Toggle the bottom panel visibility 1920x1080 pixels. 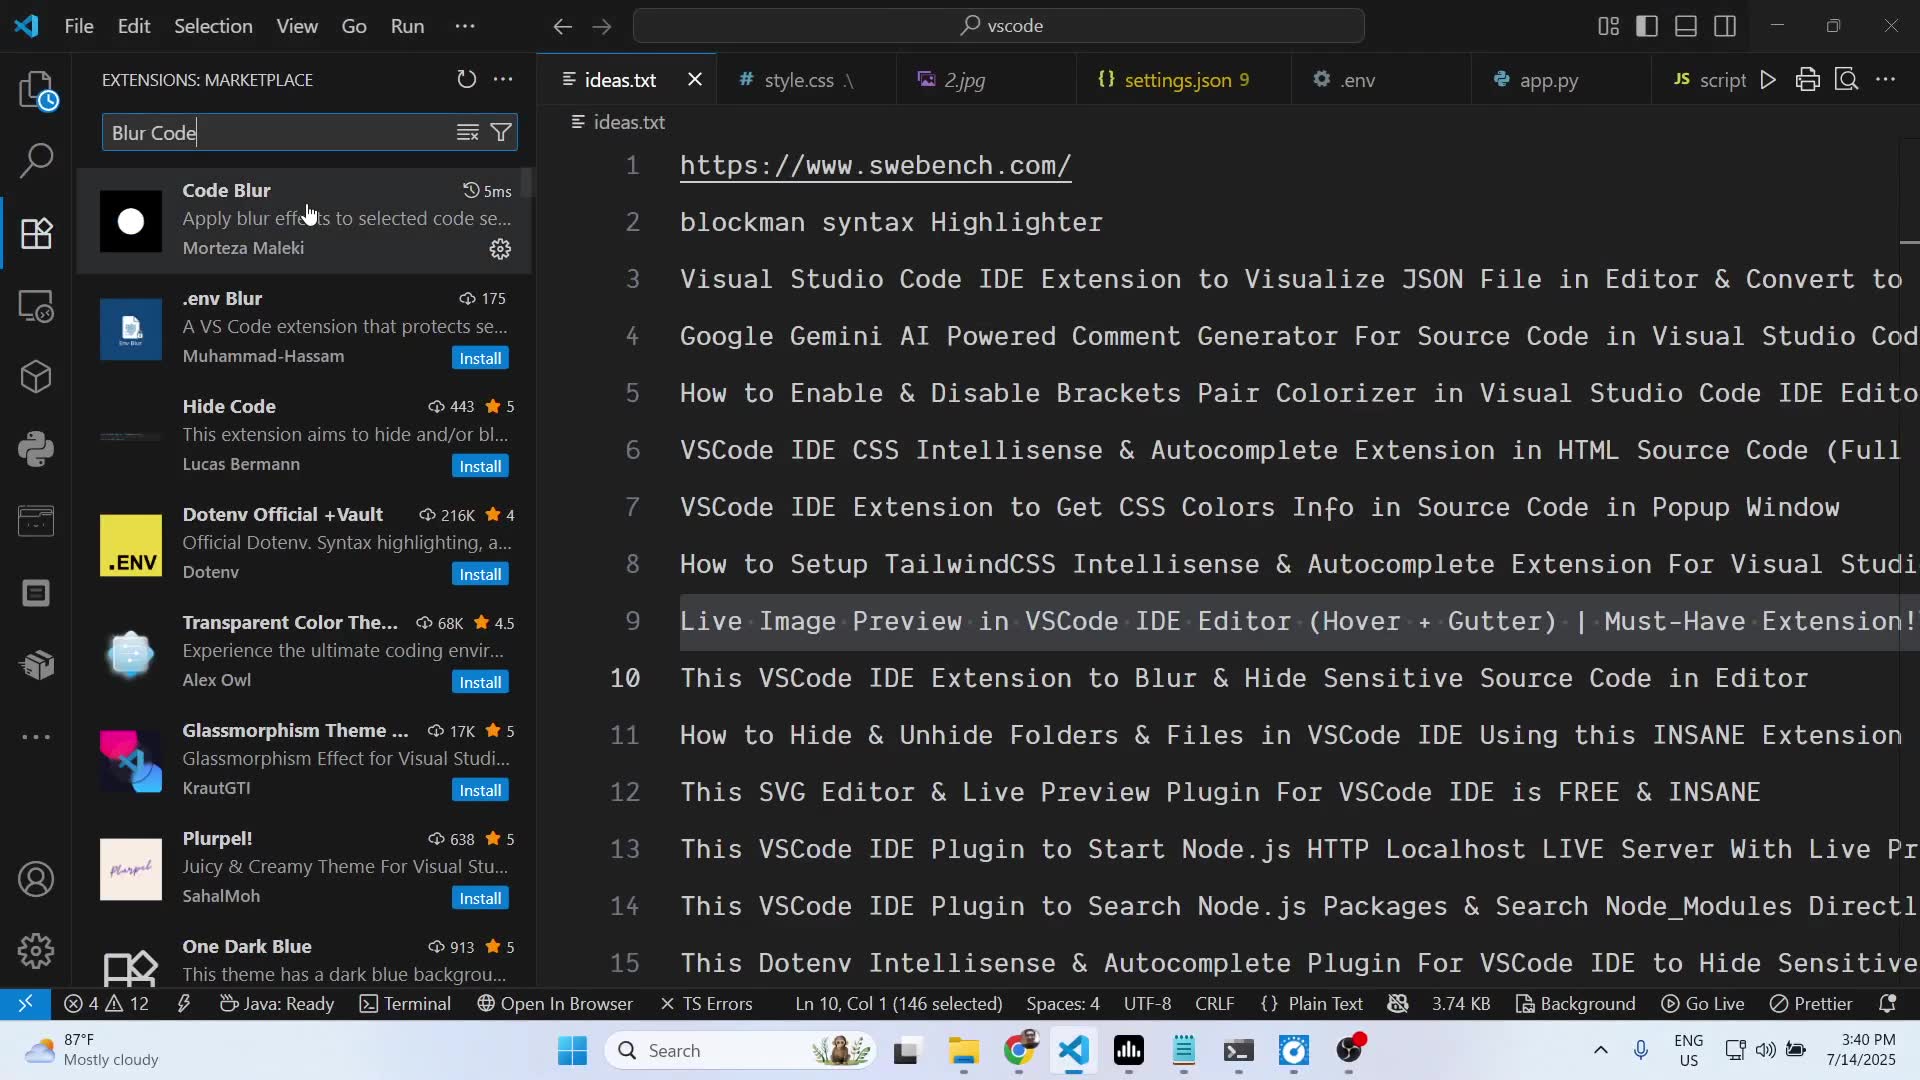(x=1686, y=26)
